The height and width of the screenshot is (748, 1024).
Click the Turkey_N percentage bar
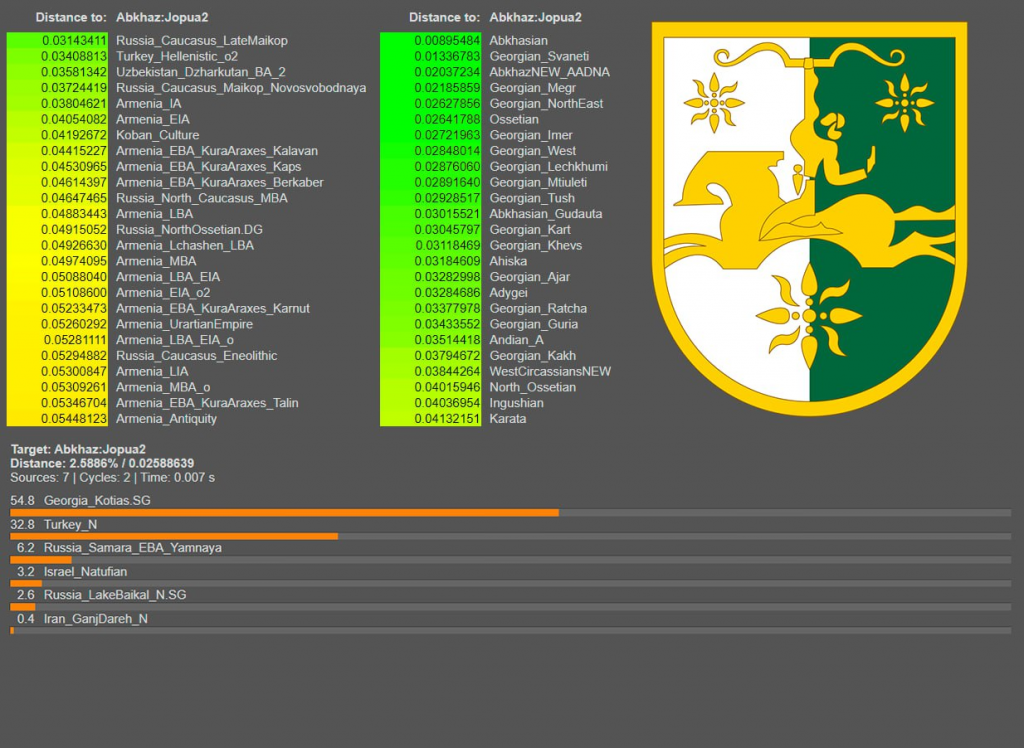174,536
